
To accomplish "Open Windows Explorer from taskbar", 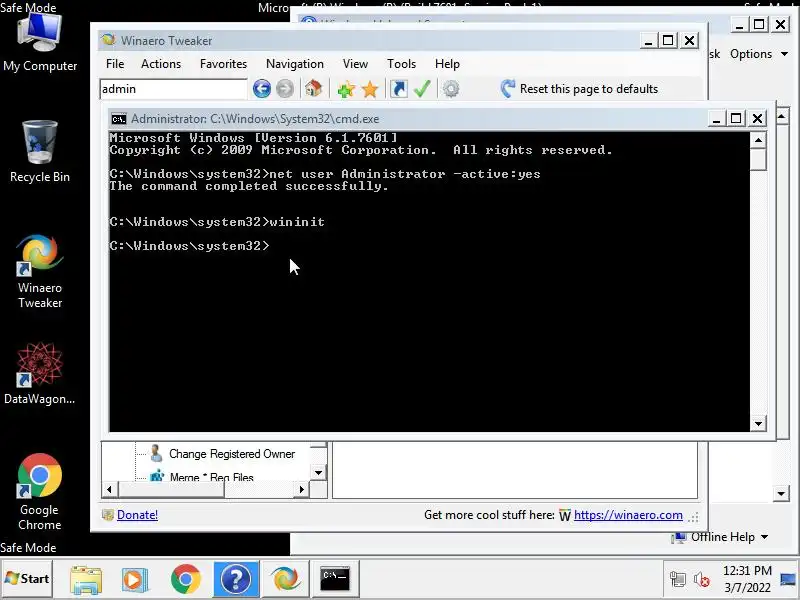I will click(86, 580).
